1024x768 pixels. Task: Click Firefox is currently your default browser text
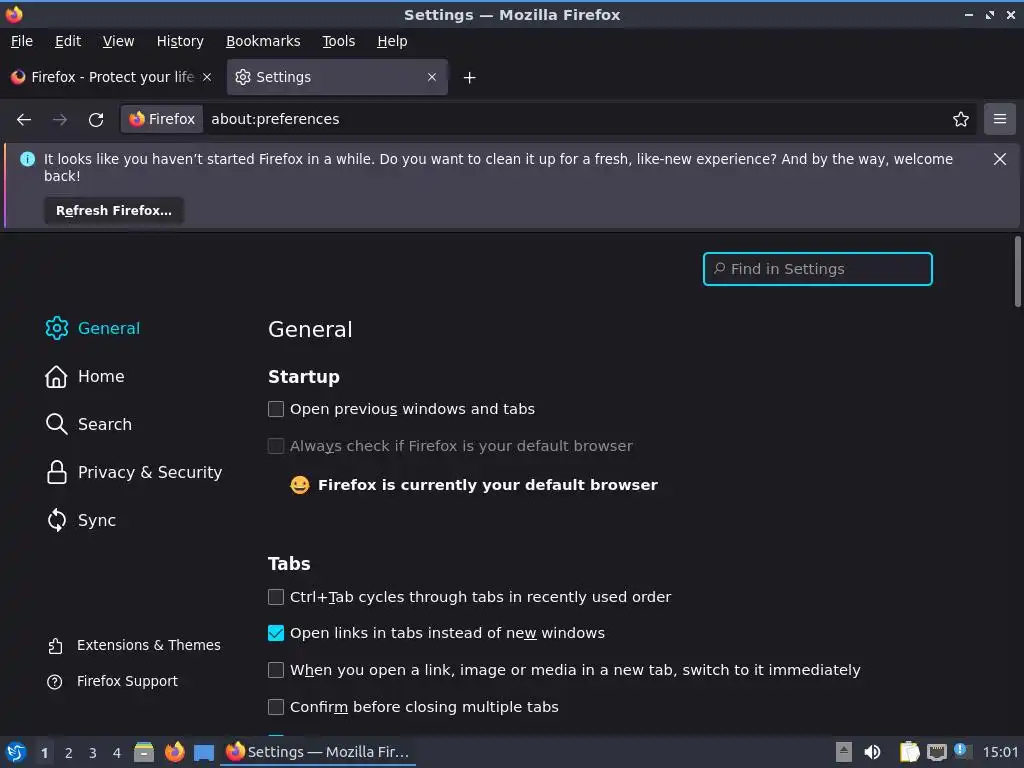(487, 485)
